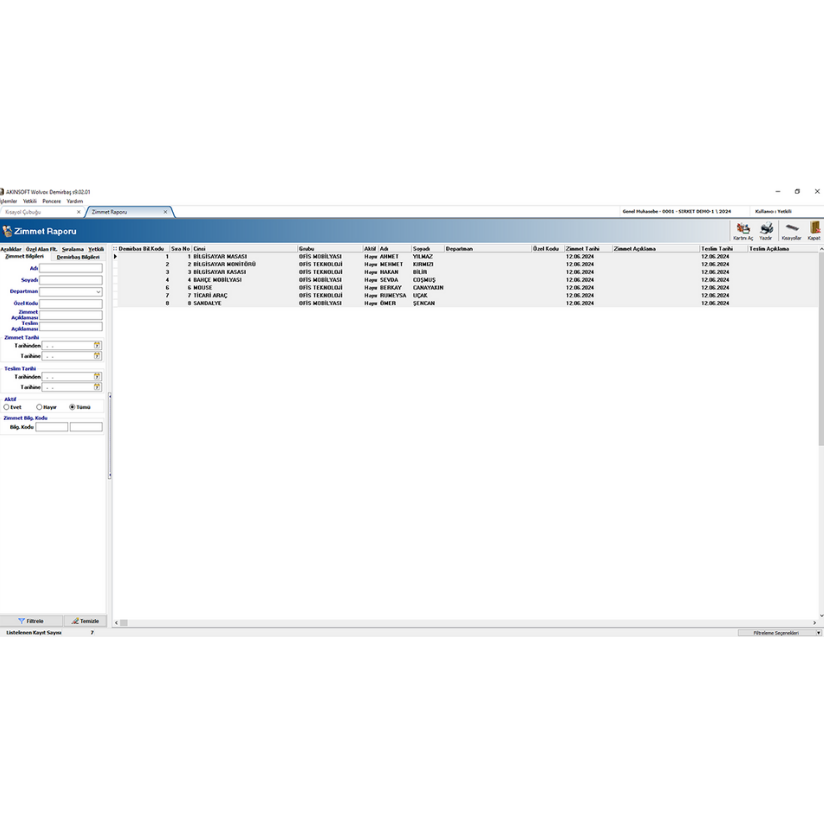Open the İşlemler menu
This screenshot has height=824, width=824.
pyautogui.click(x=10, y=199)
